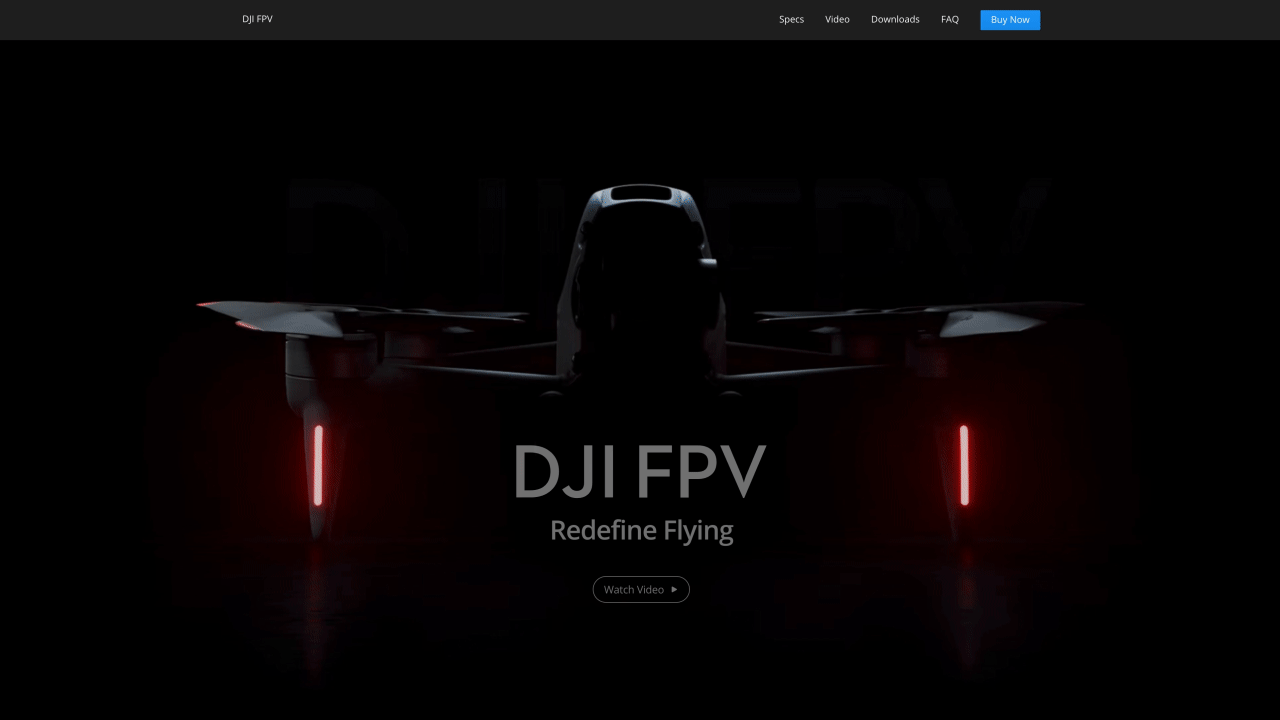This screenshot has width=1280, height=720.
Task: Go to the Video nav link
Action: (837, 19)
